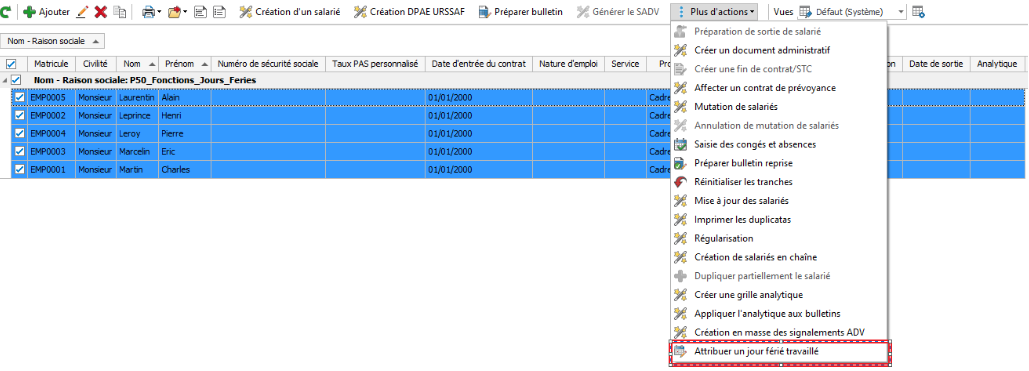The width and height of the screenshot is (1029, 371).
Task: Select Appliquer l'analytique aux bulletins
Action: (778, 314)
